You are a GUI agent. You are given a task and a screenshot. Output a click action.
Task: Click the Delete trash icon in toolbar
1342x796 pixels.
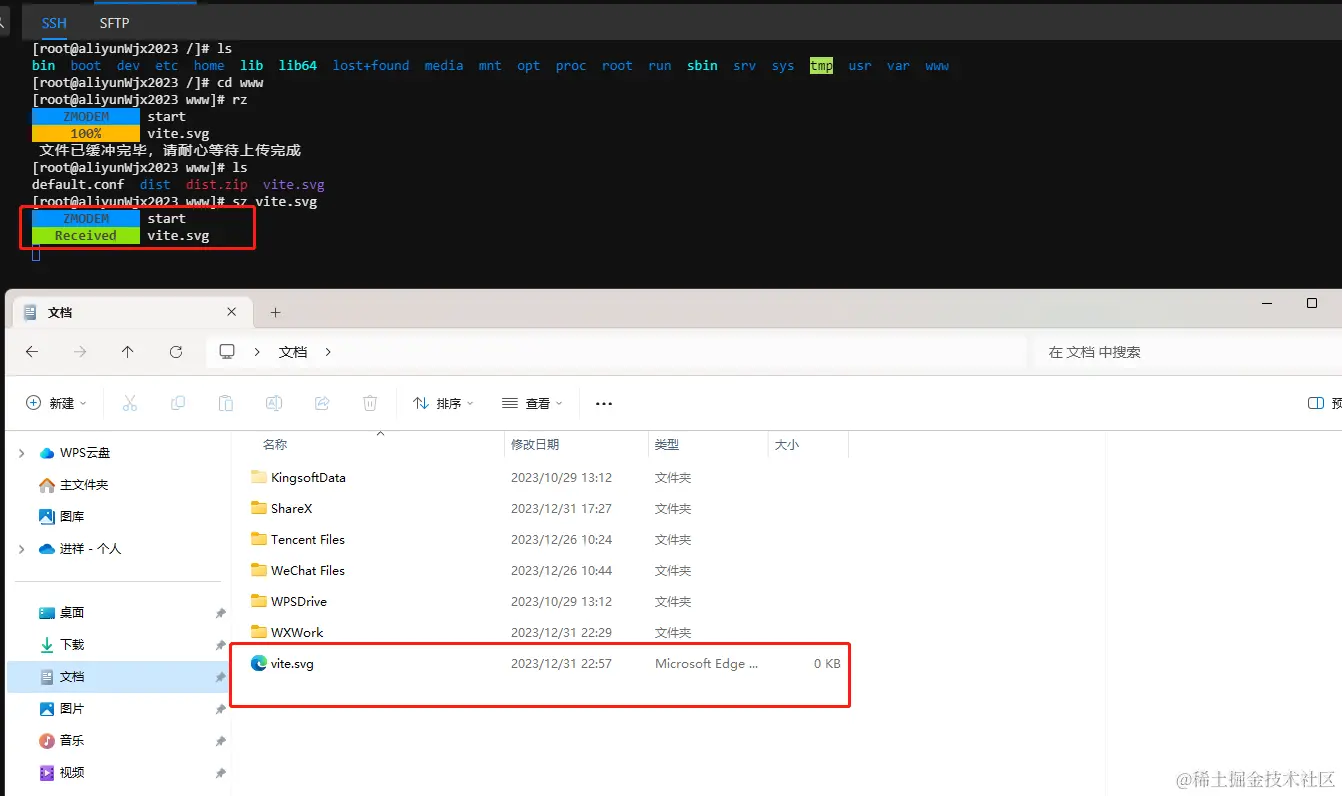click(370, 403)
